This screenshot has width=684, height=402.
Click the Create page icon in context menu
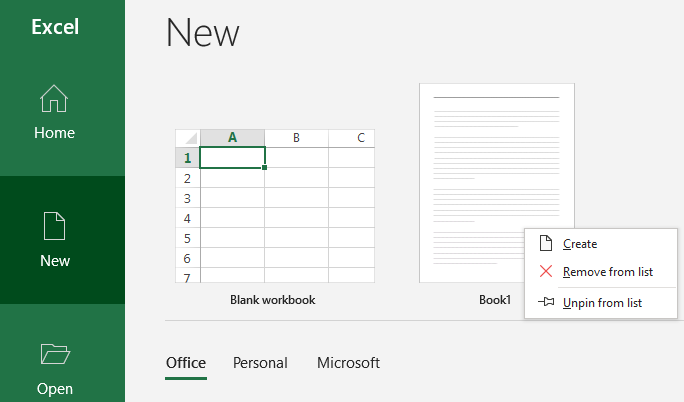pyautogui.click(x=546, y=243)
